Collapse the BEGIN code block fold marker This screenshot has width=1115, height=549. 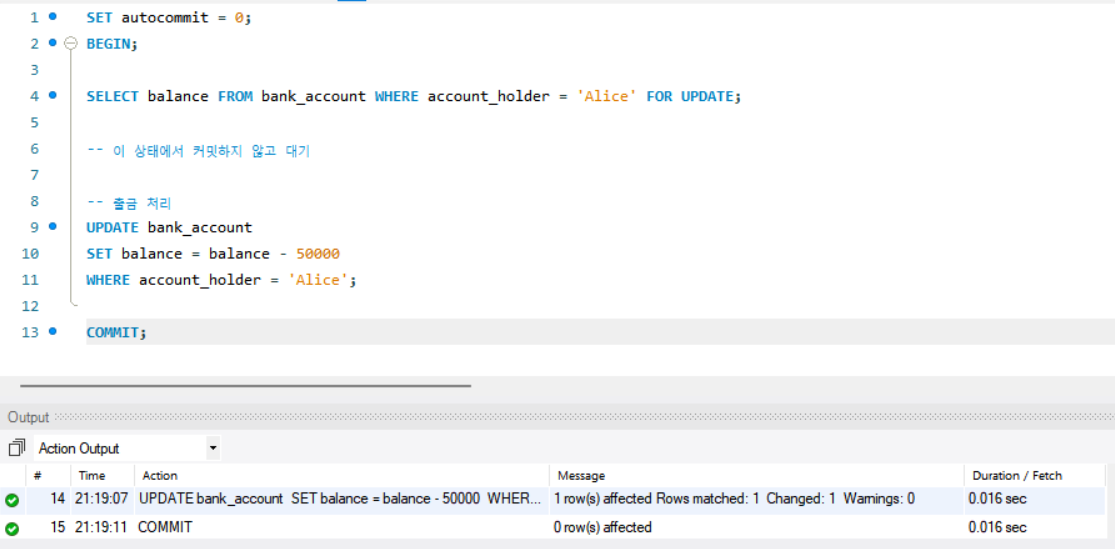click(x=70, y=43)
